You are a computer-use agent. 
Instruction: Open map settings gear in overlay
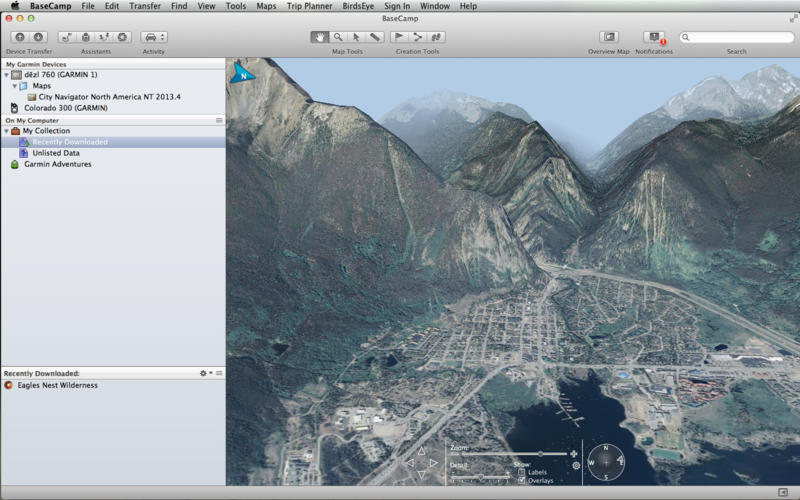click(576, 465)
